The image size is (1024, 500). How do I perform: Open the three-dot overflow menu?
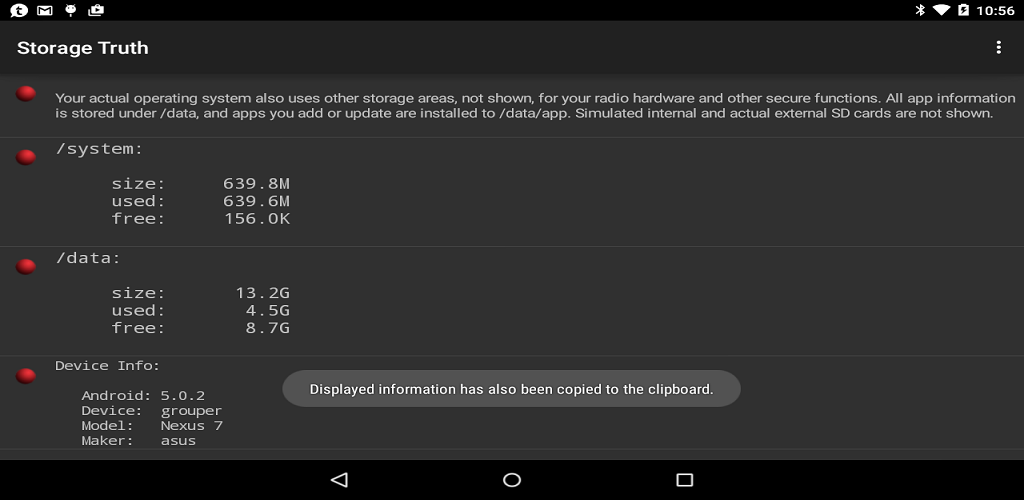coord(998,48)
